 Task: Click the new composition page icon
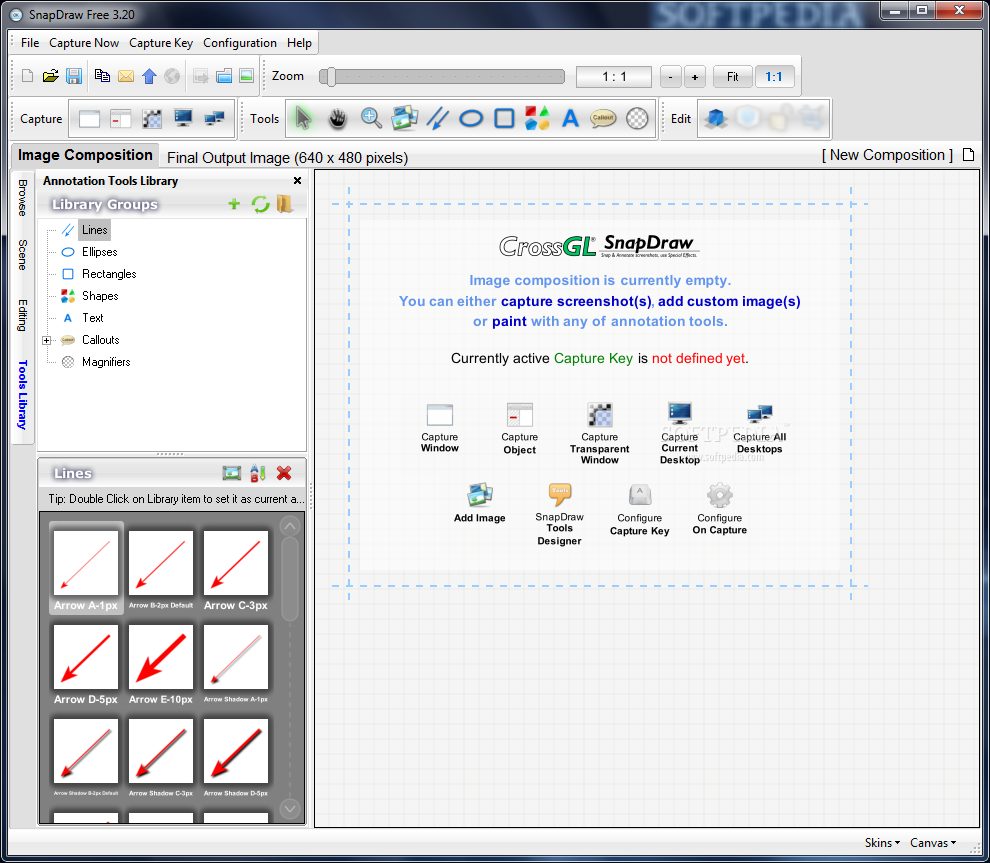pos(969,155)
